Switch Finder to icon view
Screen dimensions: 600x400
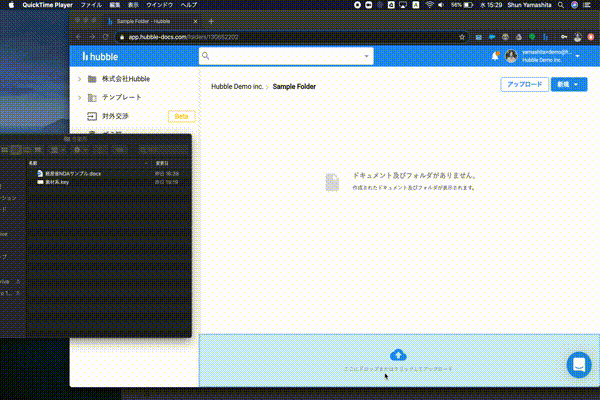click(x=5, y=150)
